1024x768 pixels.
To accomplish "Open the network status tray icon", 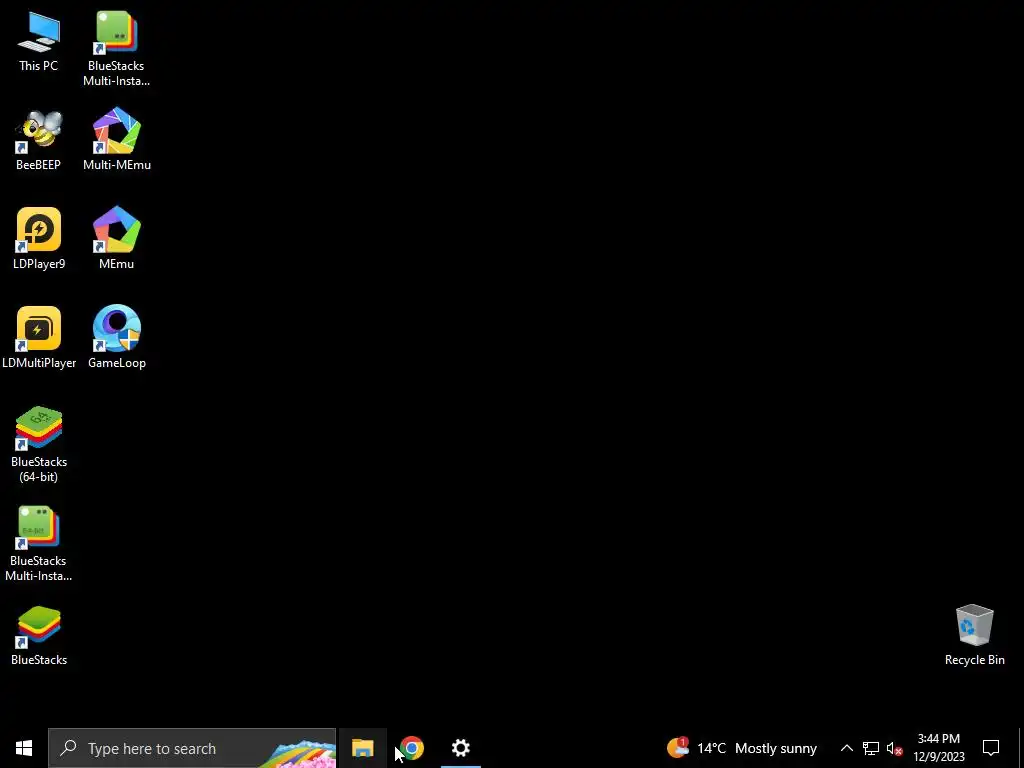I will click(871, 748).
